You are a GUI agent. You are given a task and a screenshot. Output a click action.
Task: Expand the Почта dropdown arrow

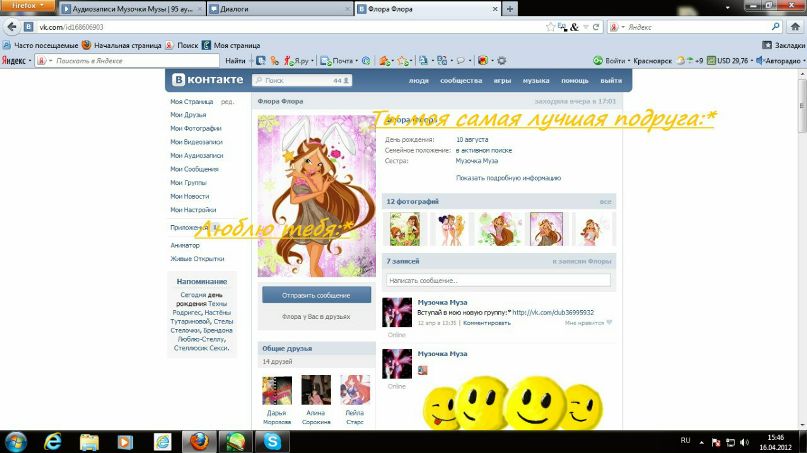tap(357, 61)
